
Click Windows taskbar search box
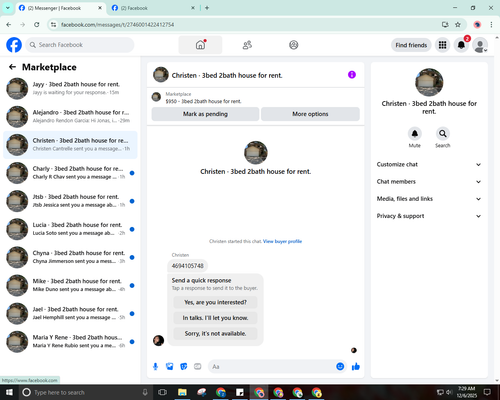tap(85, 392)
